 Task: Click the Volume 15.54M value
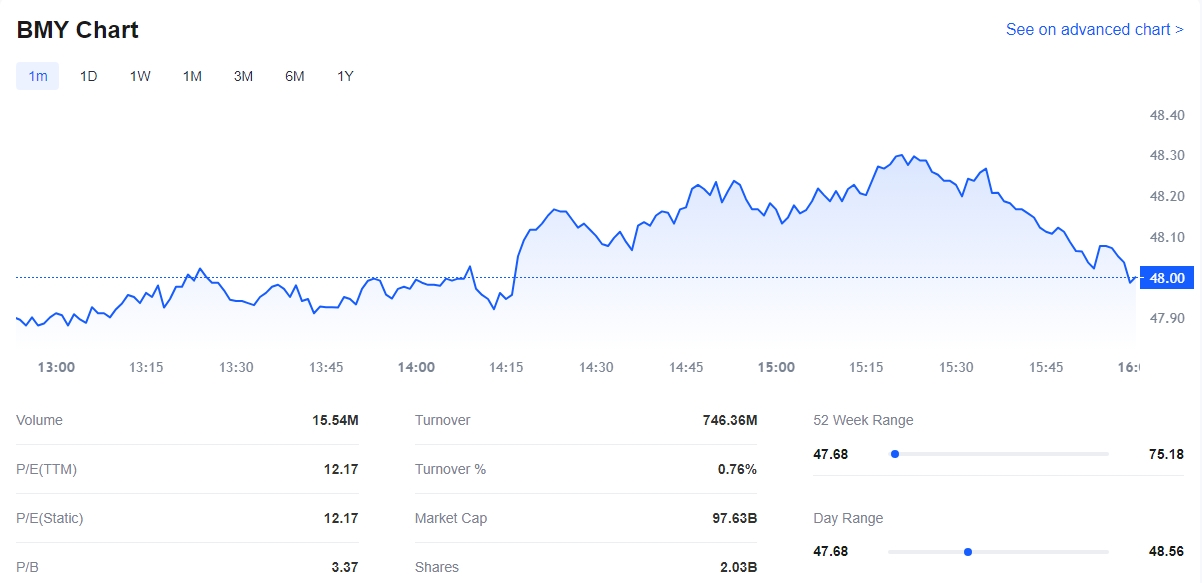click(335, 421)
